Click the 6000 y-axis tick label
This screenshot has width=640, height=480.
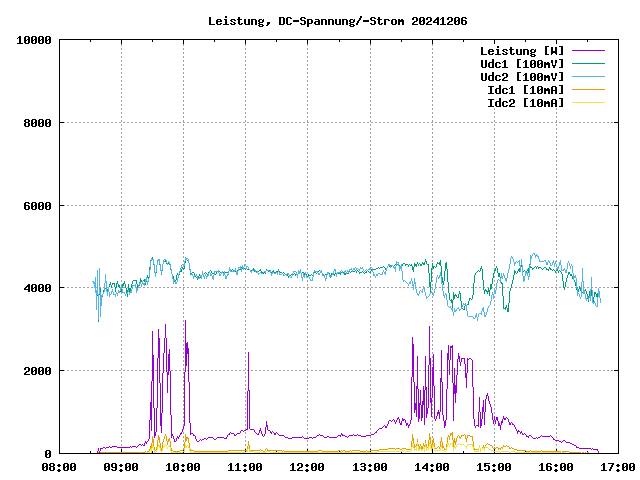point(37,205)
